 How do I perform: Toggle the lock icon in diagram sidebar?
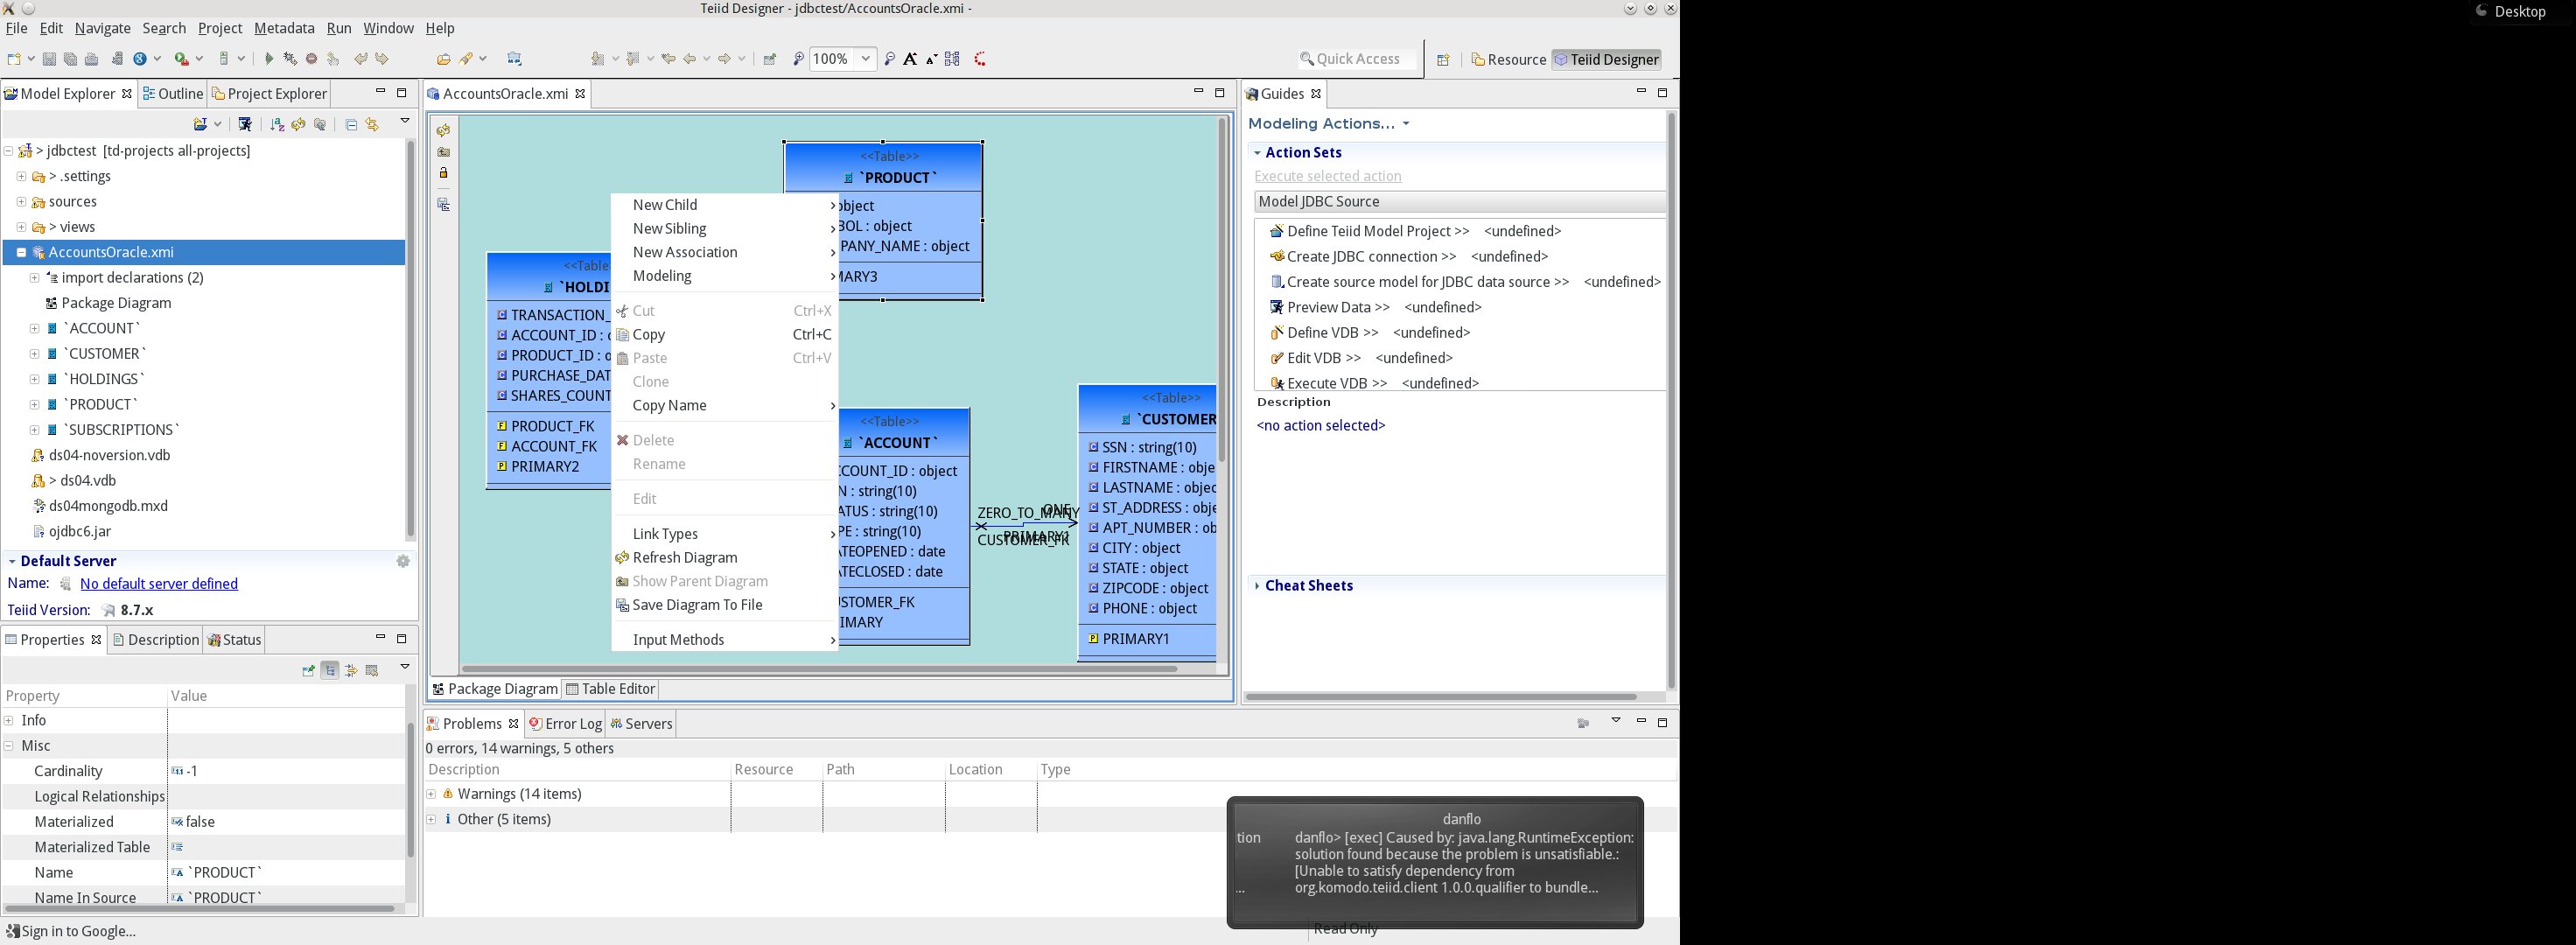click(444, 173)
